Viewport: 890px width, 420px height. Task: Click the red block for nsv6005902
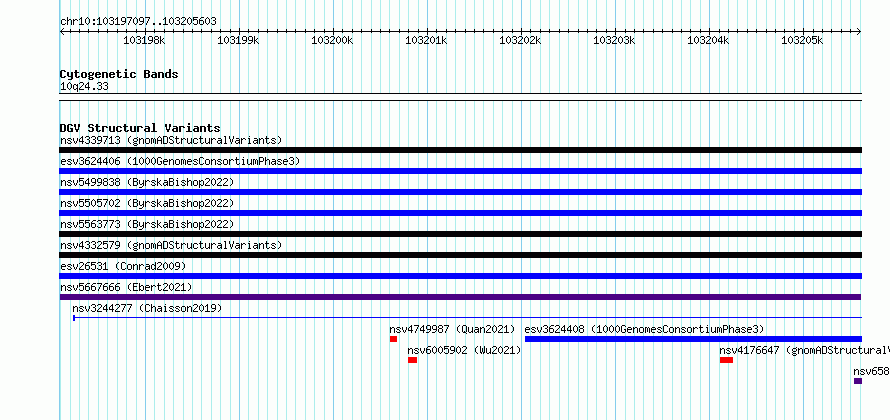(413, 360)
